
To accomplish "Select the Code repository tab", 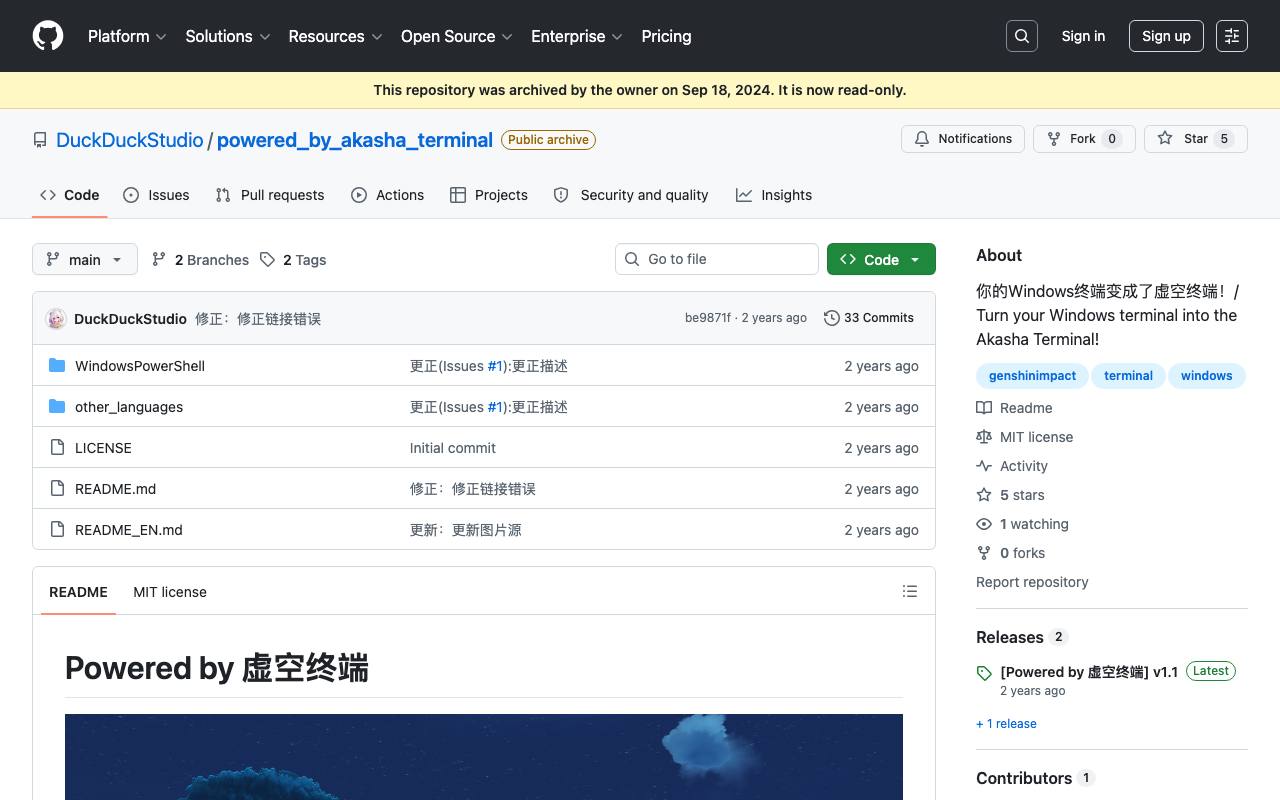I will pyautogui.click(x=70, y=195).
